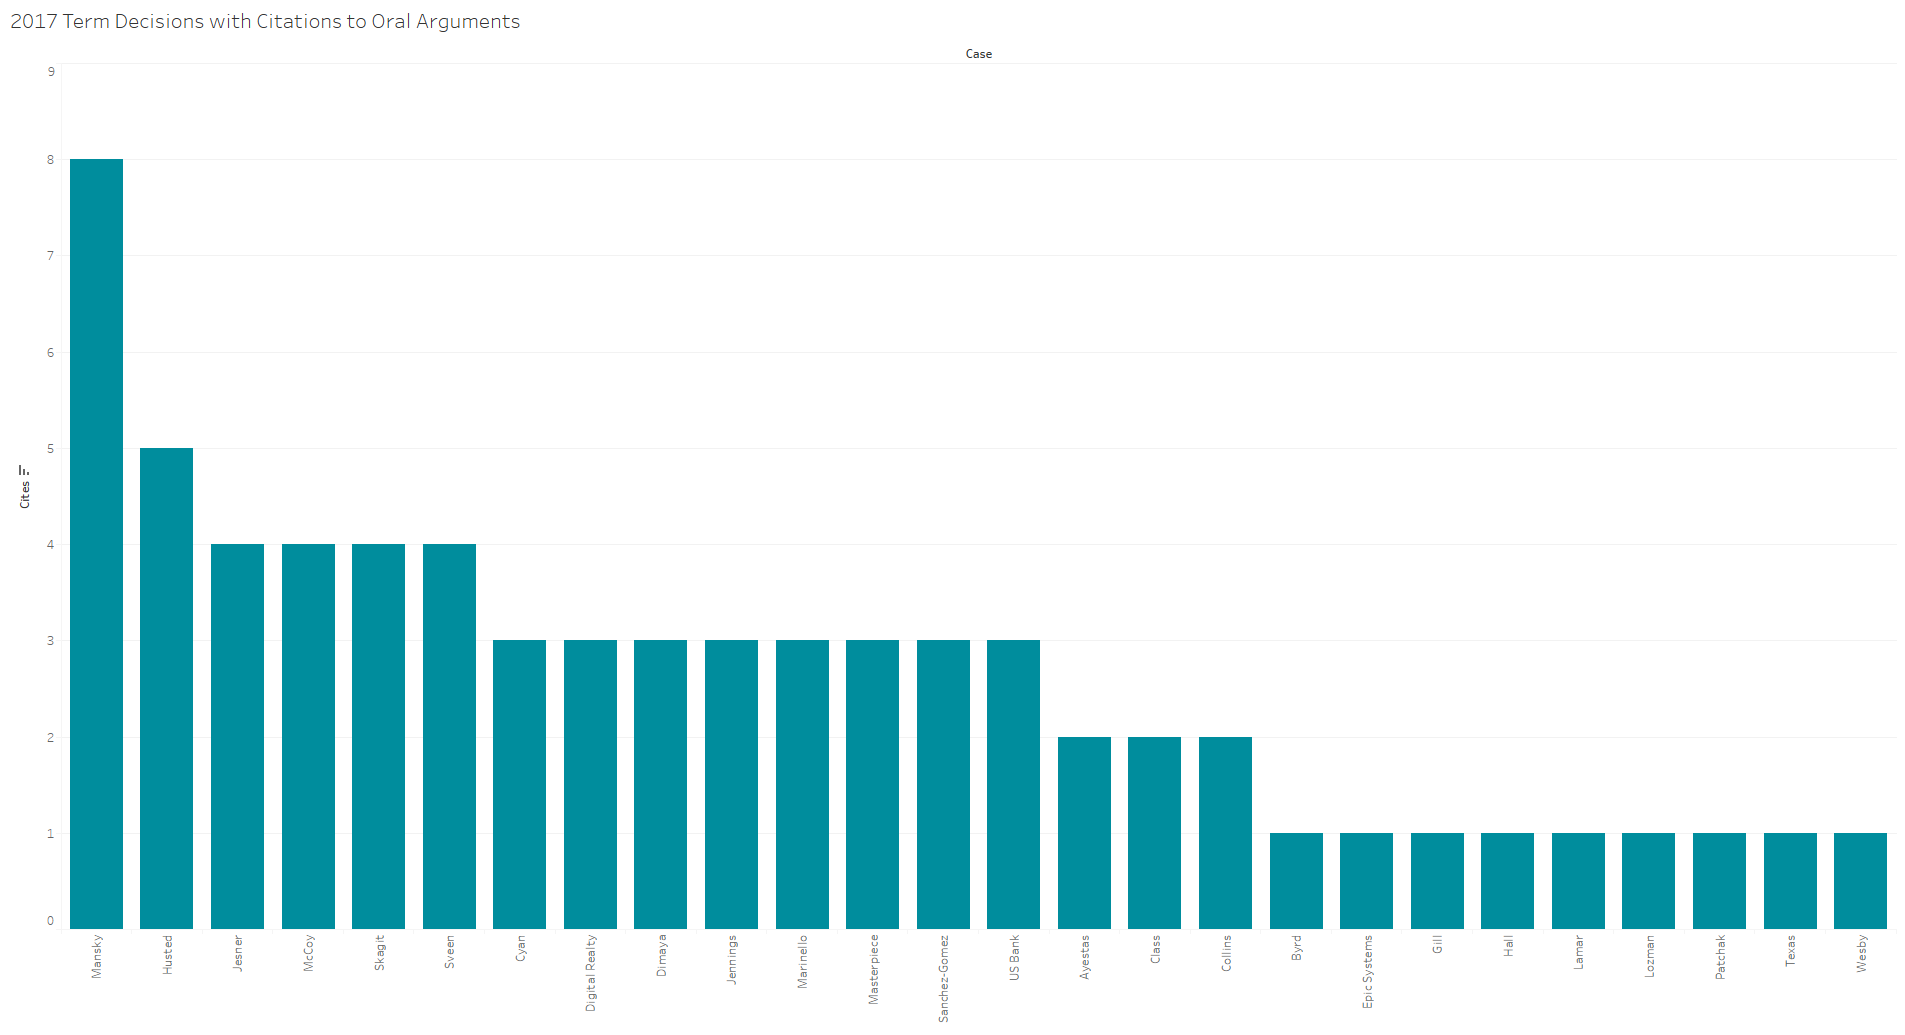The width and height of the screenshot is (1905, 1035).
Task: Select the Lozman label below the chart
Action: pos(1649,956)
